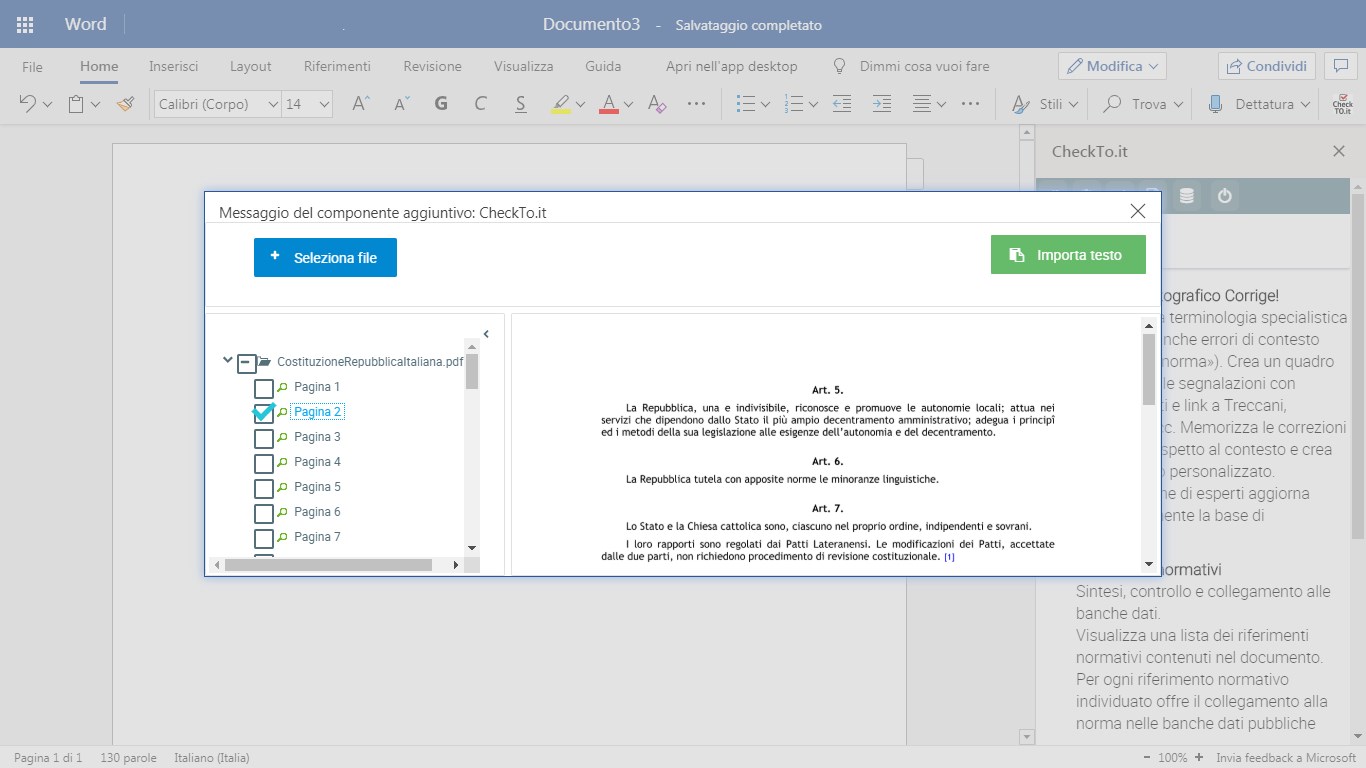Click Apri nell'app desktop

coord(732,66)
